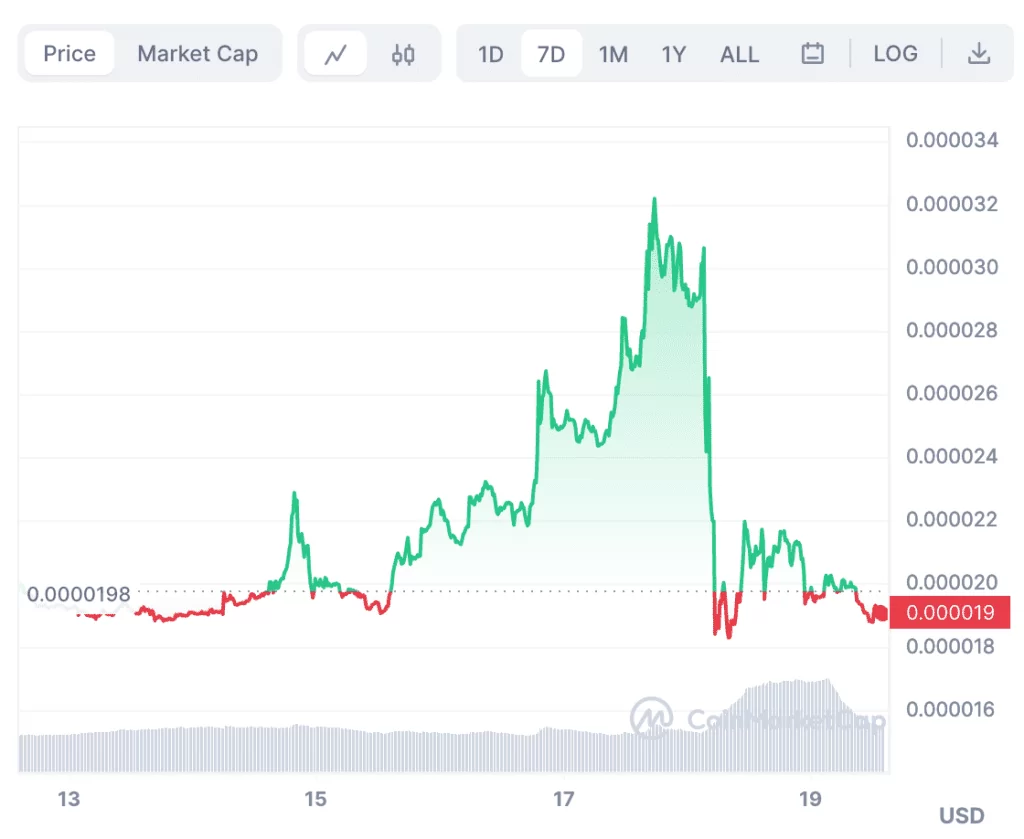Set time range to 1Y

(x=674, y=54)
